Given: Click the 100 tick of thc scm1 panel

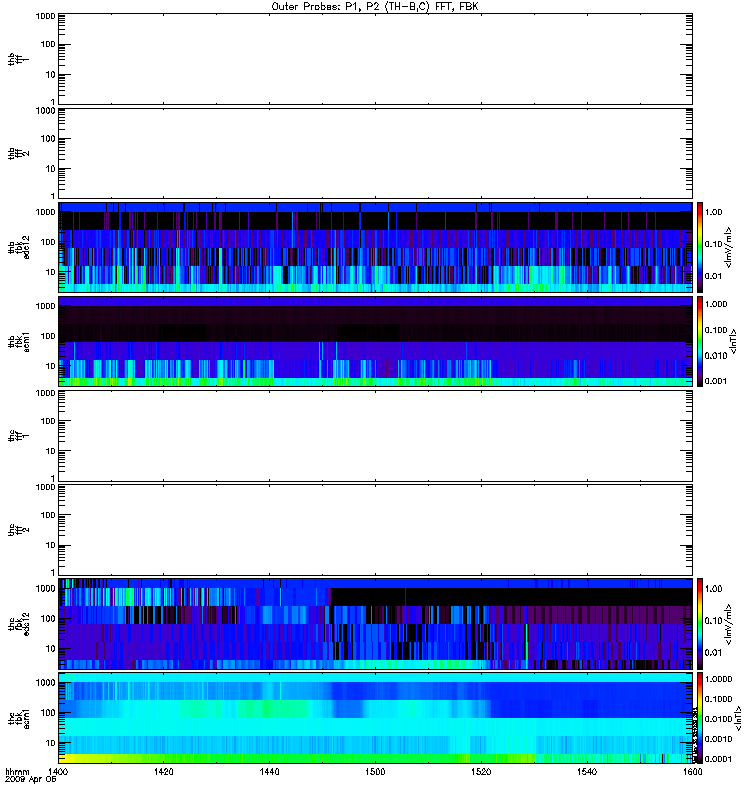Looking at the screenshot, I should [47, 713].
